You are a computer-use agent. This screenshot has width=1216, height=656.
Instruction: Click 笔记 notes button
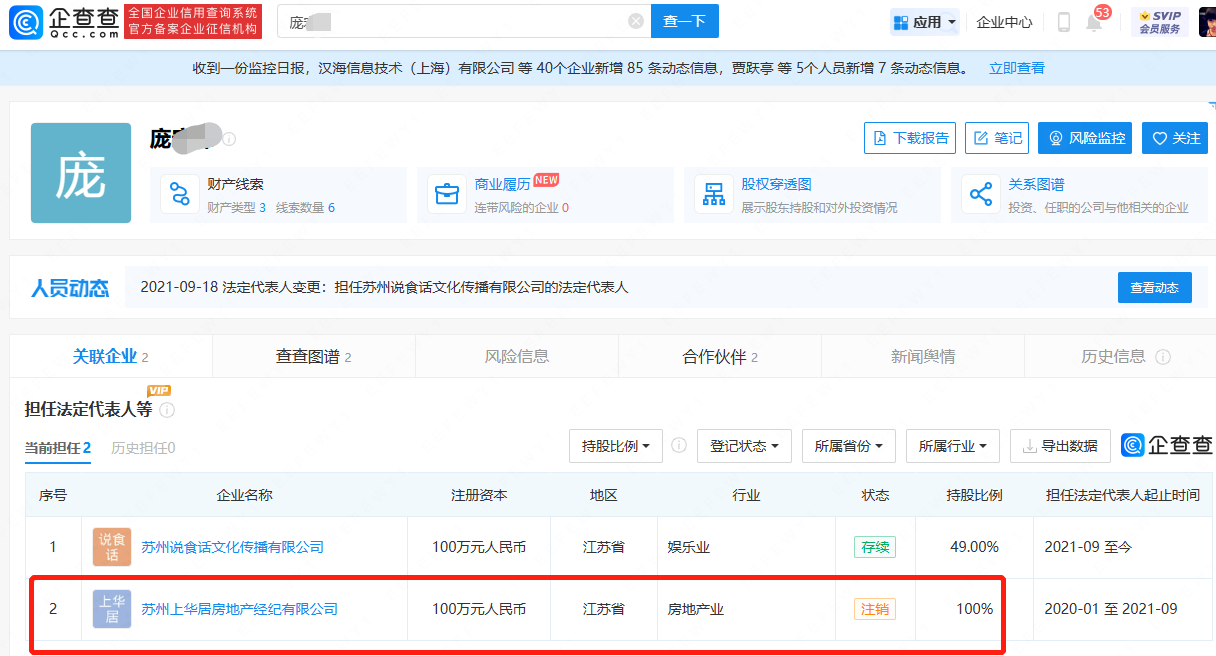pos(997,138)
